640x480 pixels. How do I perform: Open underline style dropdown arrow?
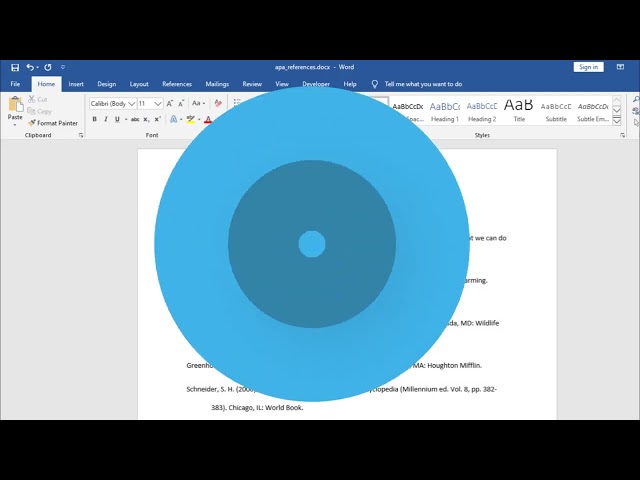point(126,120)
